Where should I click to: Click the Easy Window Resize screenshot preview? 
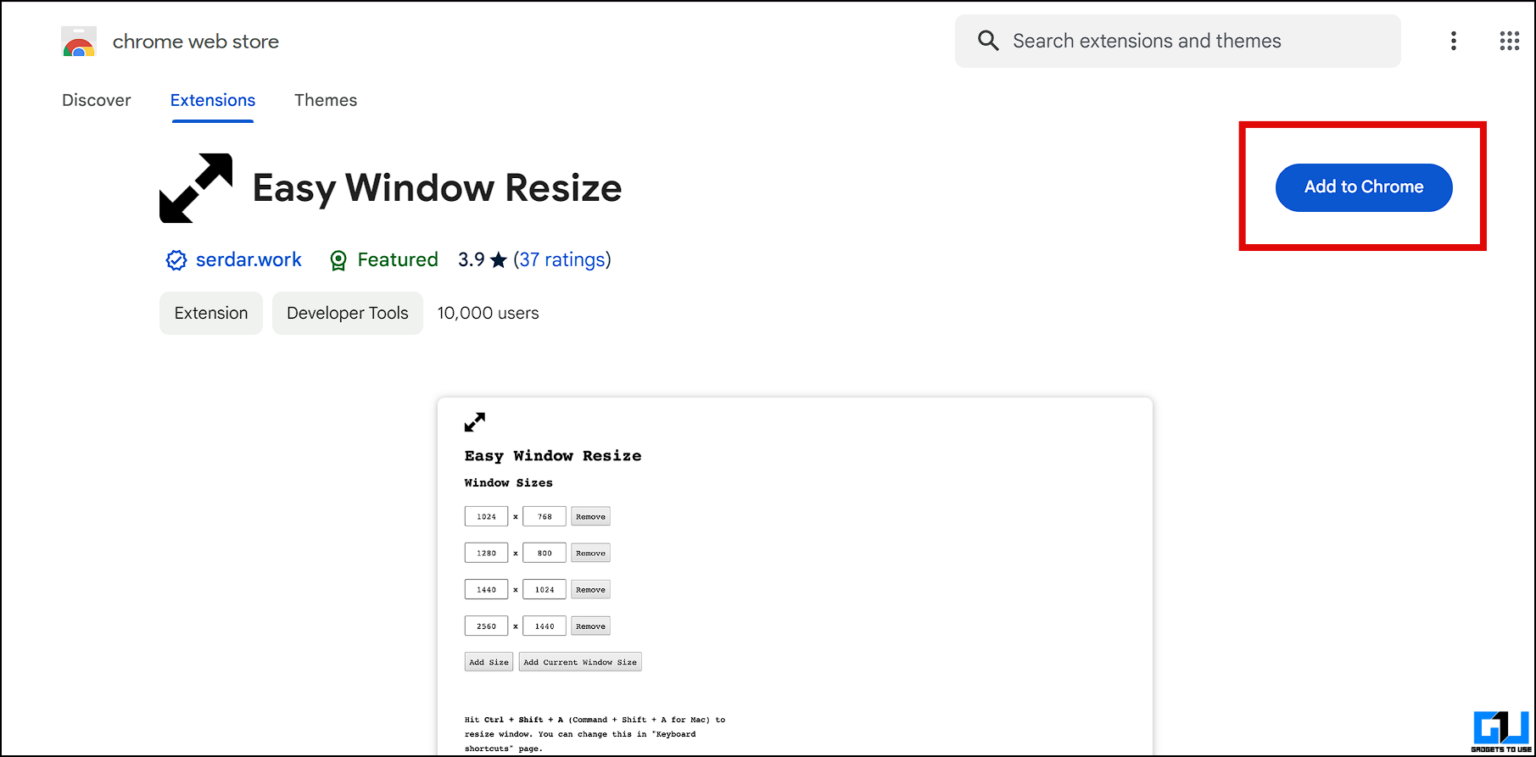pos(793,575)
